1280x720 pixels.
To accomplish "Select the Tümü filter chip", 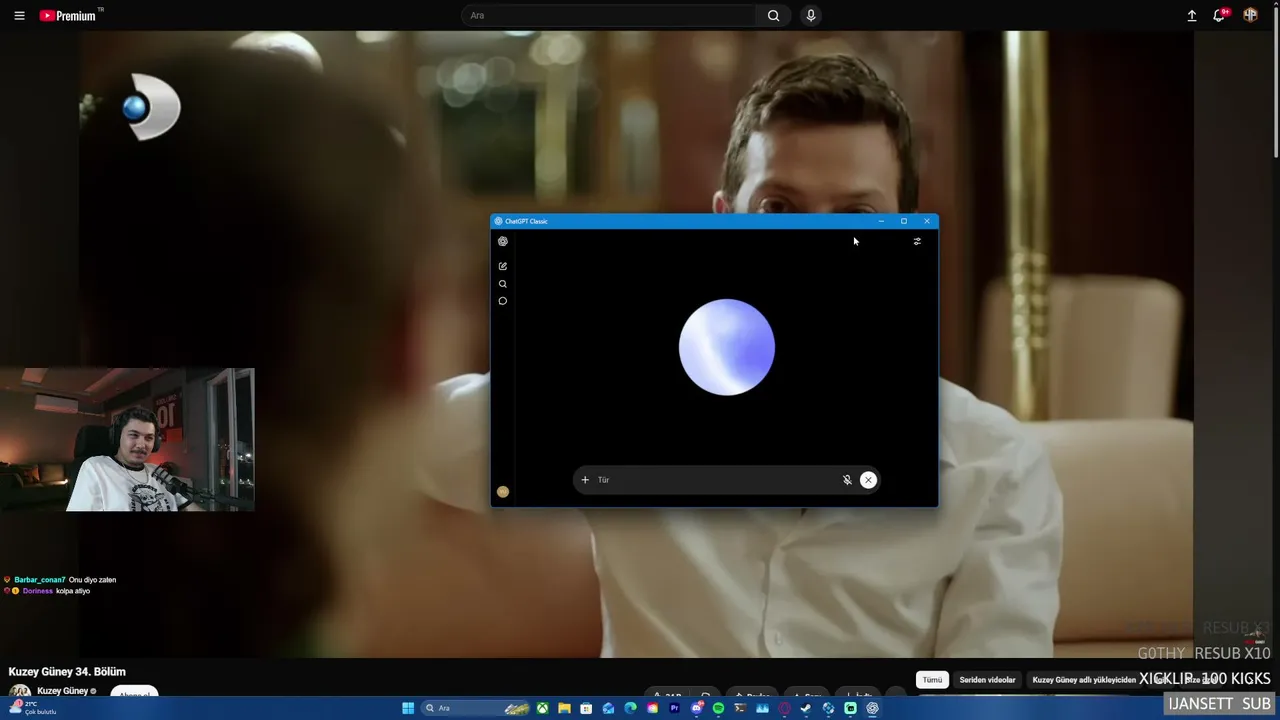I will (932, 680).
